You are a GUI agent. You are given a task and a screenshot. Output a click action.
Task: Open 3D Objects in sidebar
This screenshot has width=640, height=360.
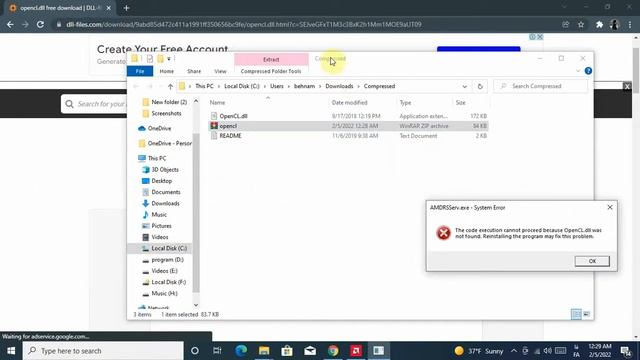[160, 170]
